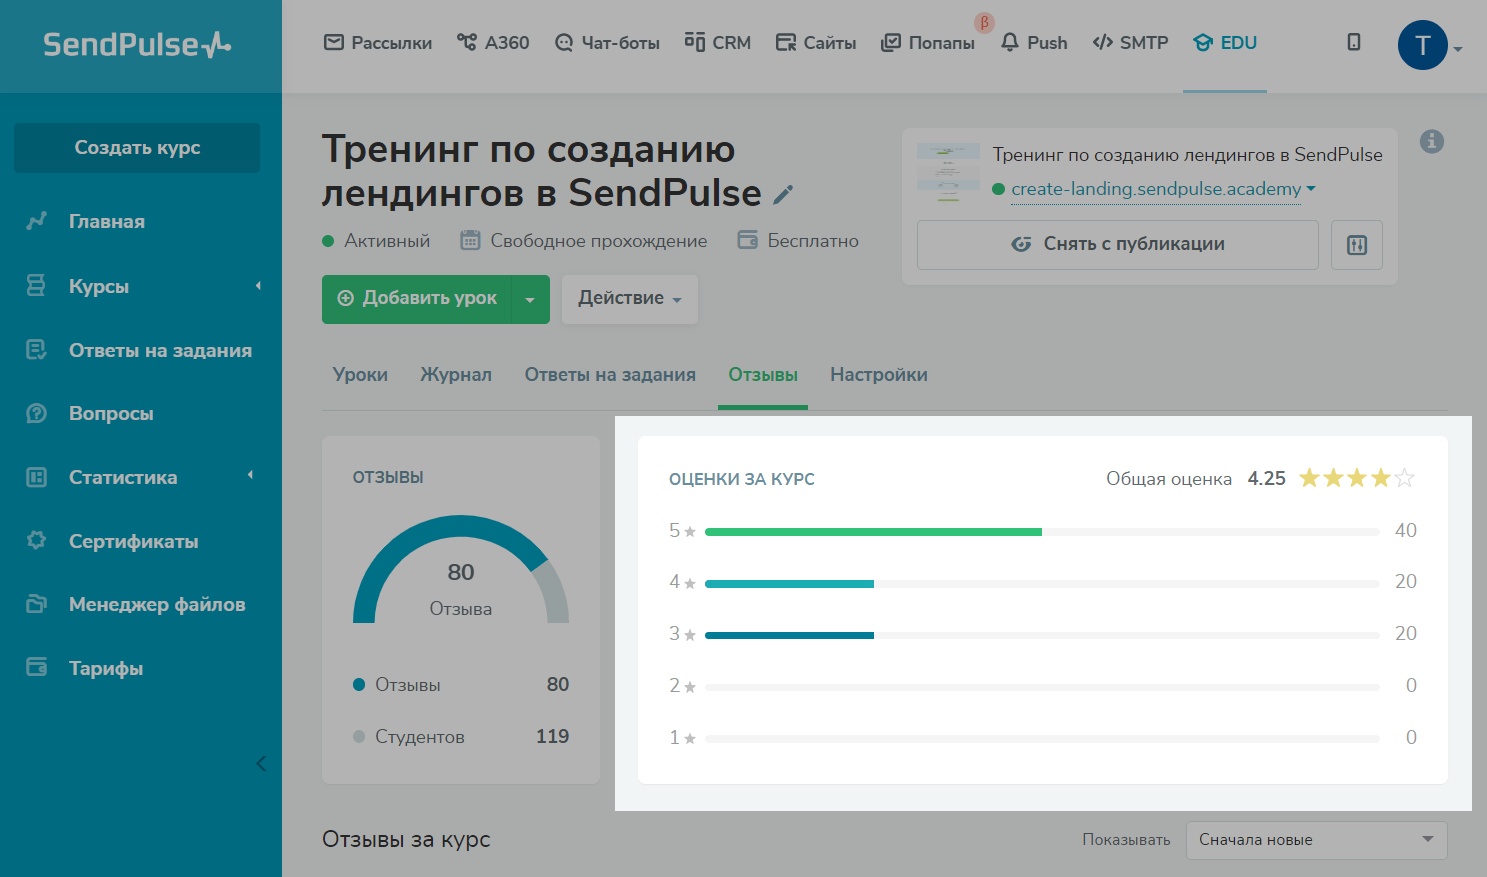Open Сертификаты in the sidebar

tap(133, 541)
